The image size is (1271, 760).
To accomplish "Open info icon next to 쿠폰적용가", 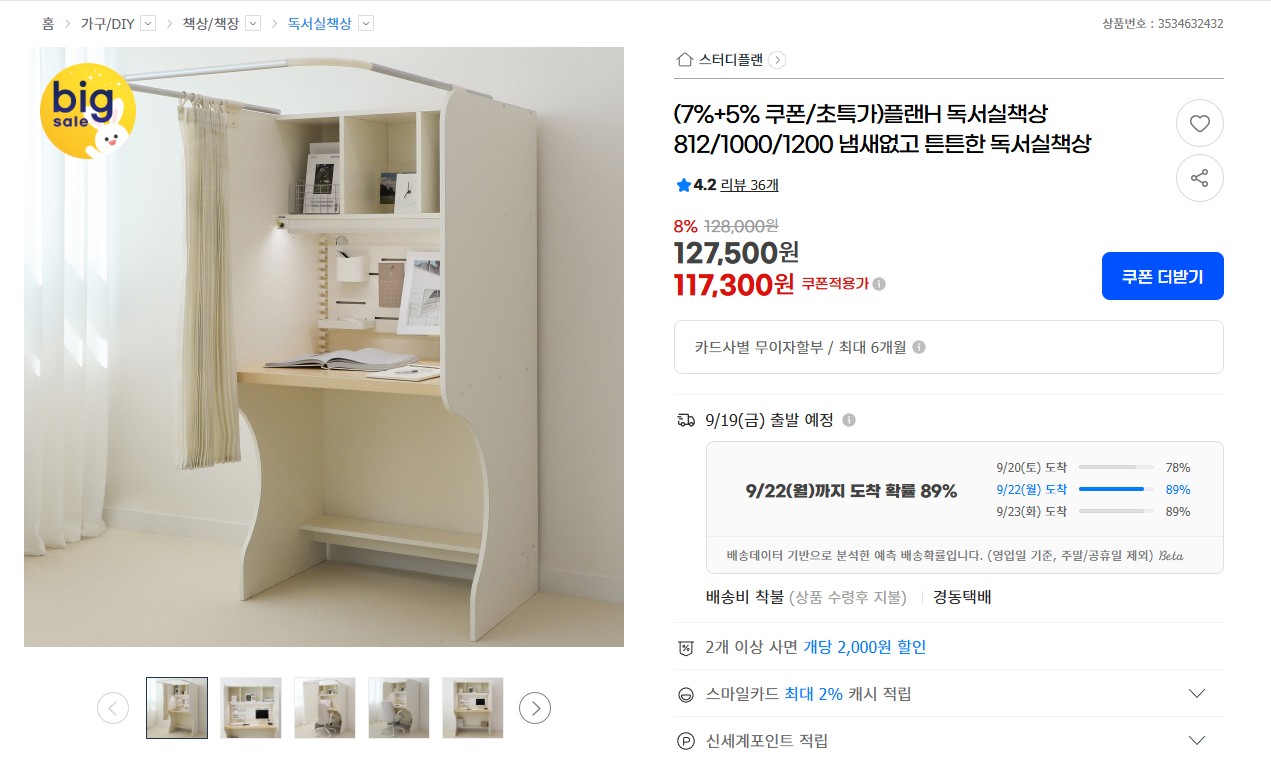I will tap(879, 284).
